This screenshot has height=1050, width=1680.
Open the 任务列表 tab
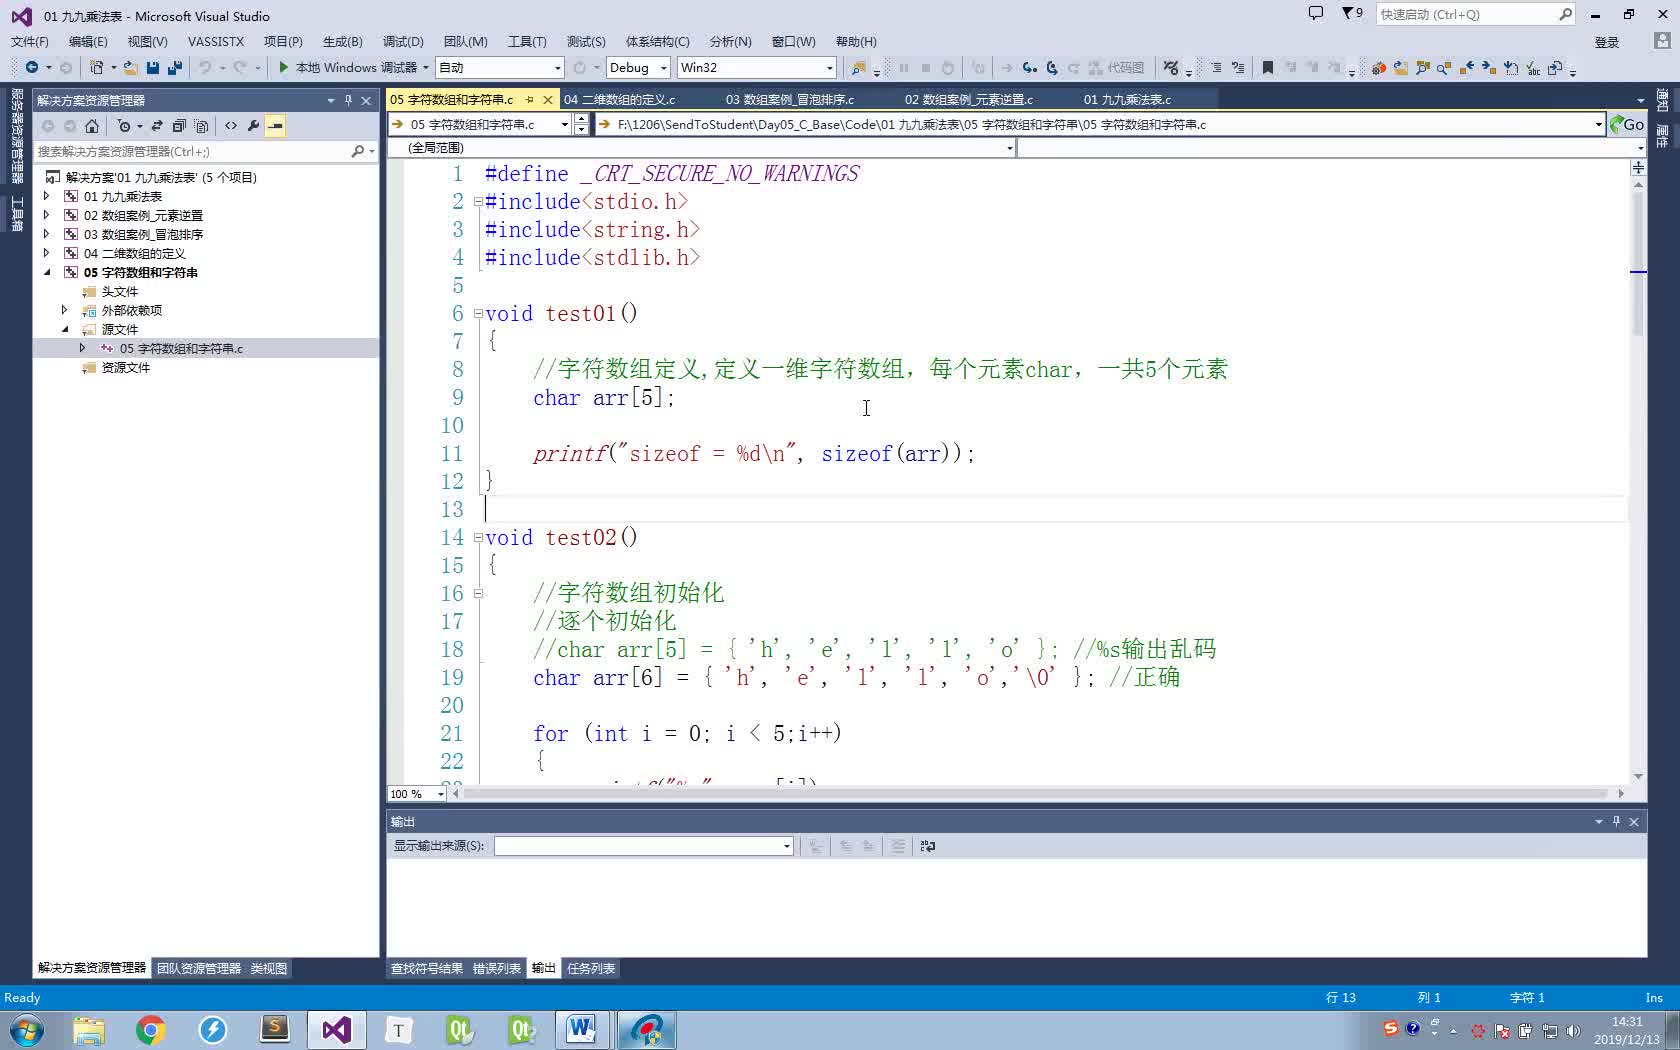pos(591,969)
